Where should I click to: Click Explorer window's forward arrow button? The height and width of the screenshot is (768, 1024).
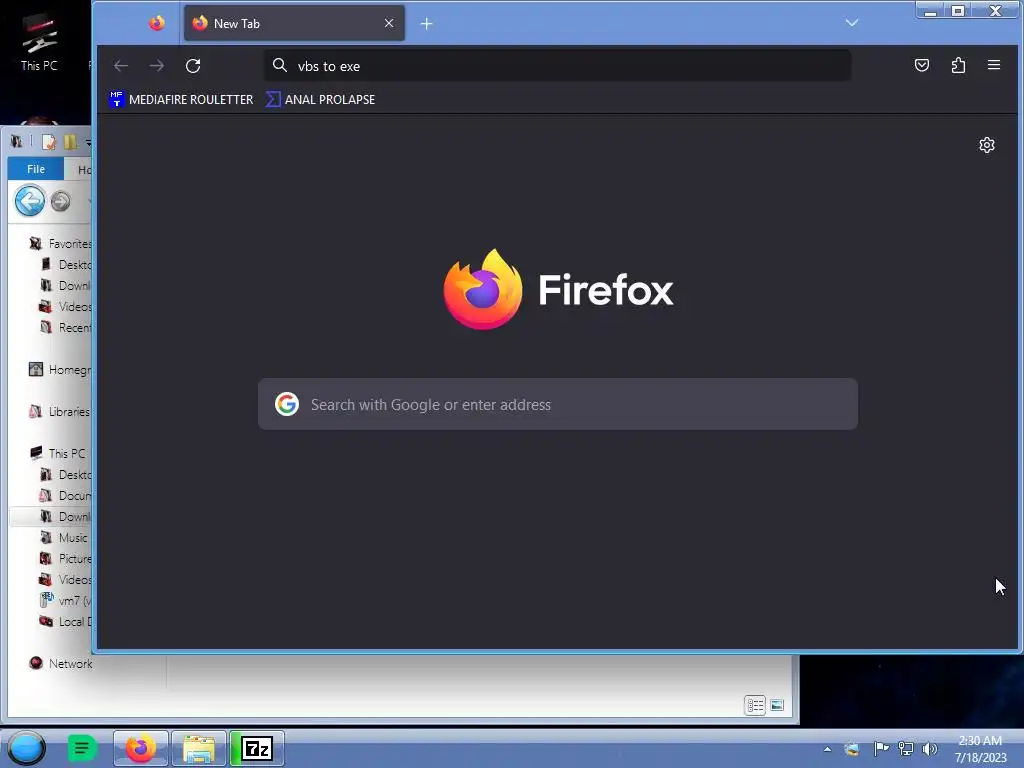[x=61, y=201]
